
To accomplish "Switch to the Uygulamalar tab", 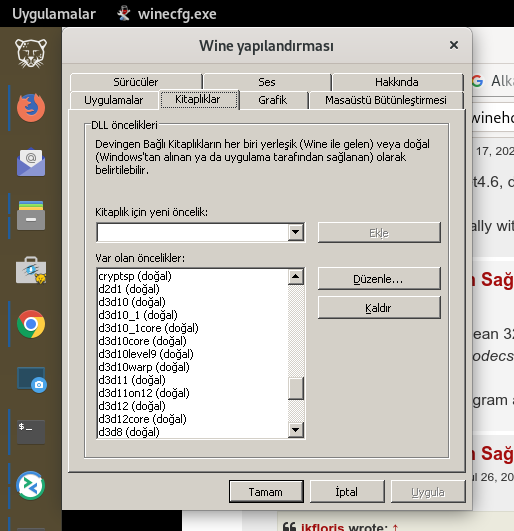I will click(114, 100).
